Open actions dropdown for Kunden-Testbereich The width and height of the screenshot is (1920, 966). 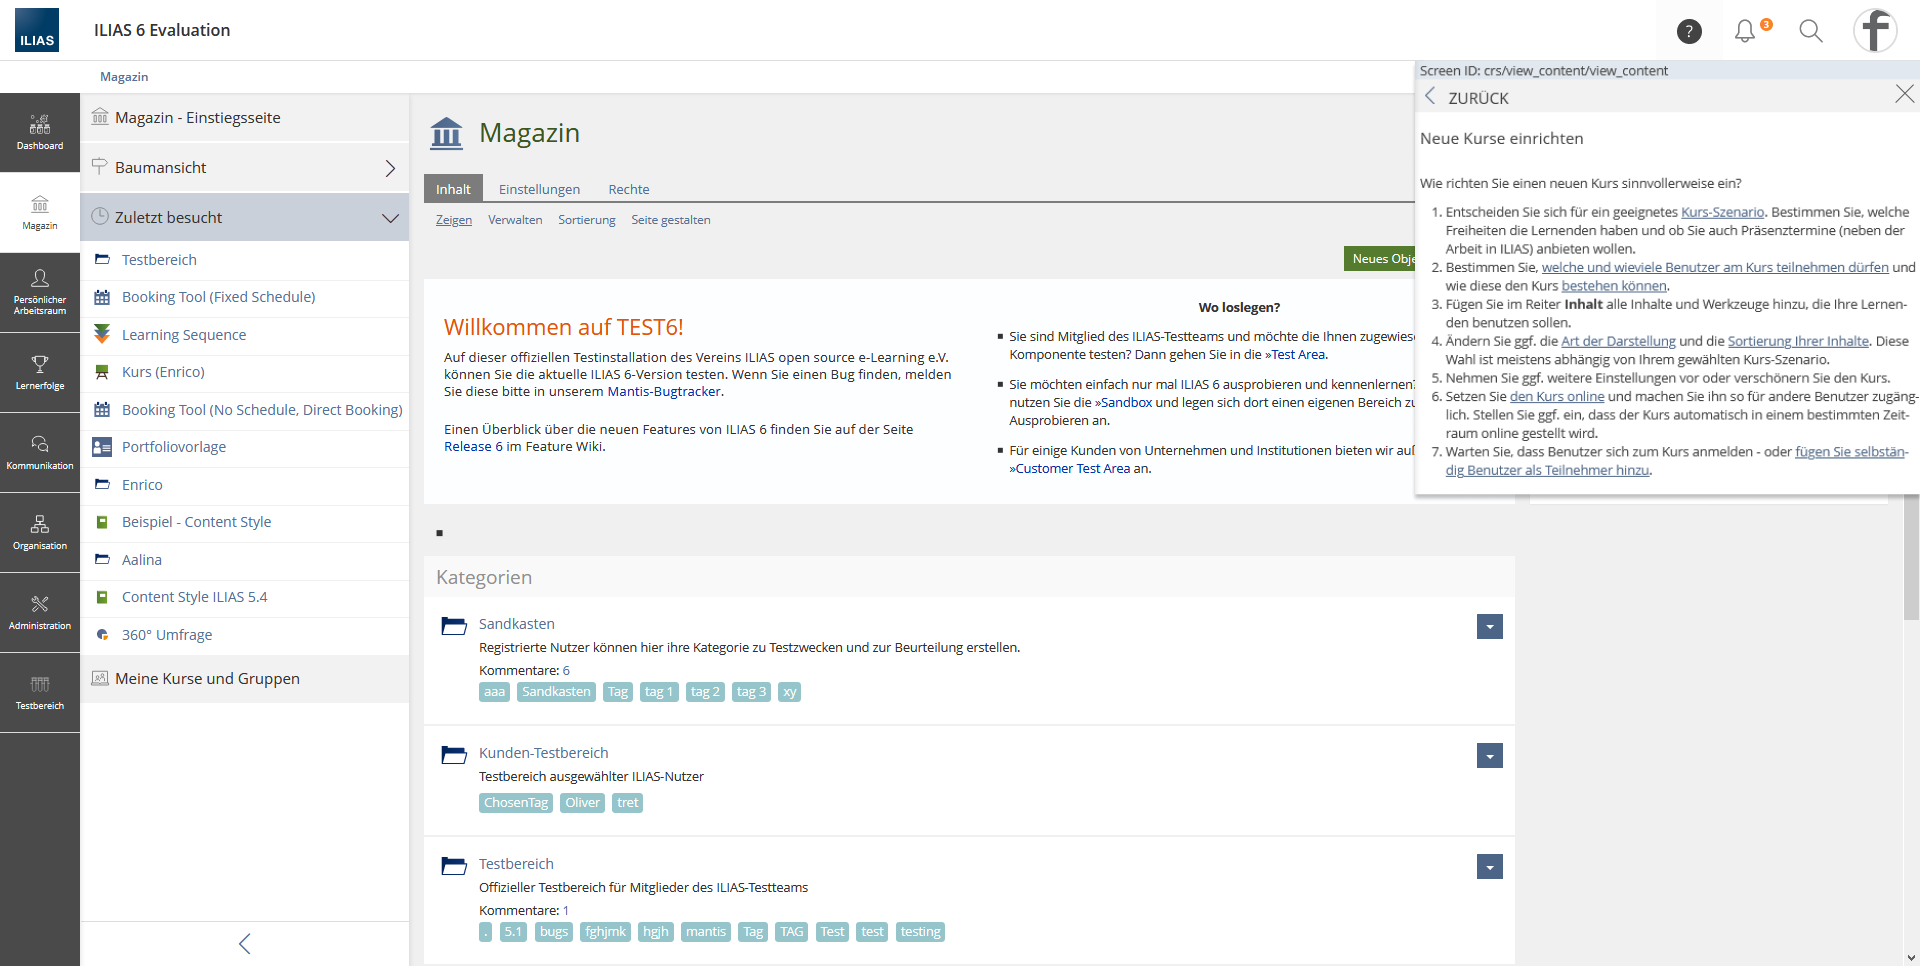pos(1489,756)
